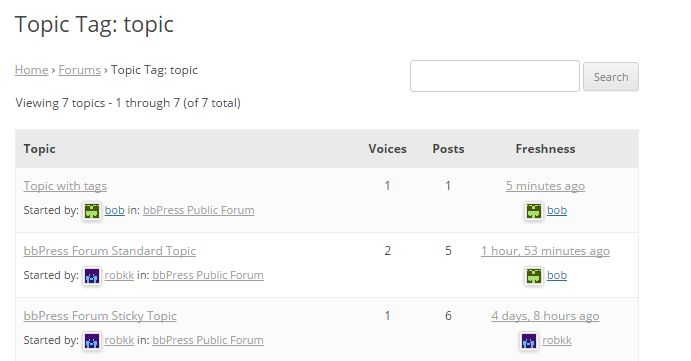
Task: Click bob's avatar beside Topic with tags author
Action: tap(92, 211)
